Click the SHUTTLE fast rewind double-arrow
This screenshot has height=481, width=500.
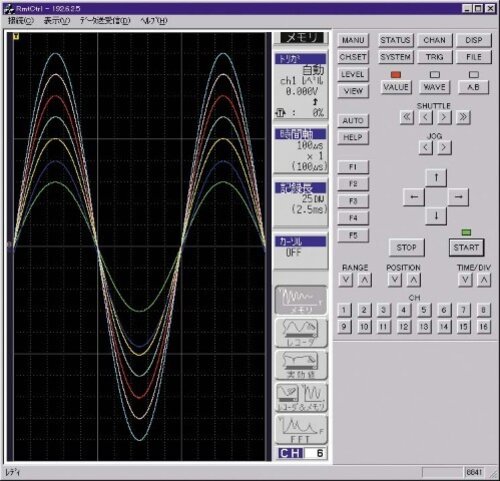pos(407,117)
